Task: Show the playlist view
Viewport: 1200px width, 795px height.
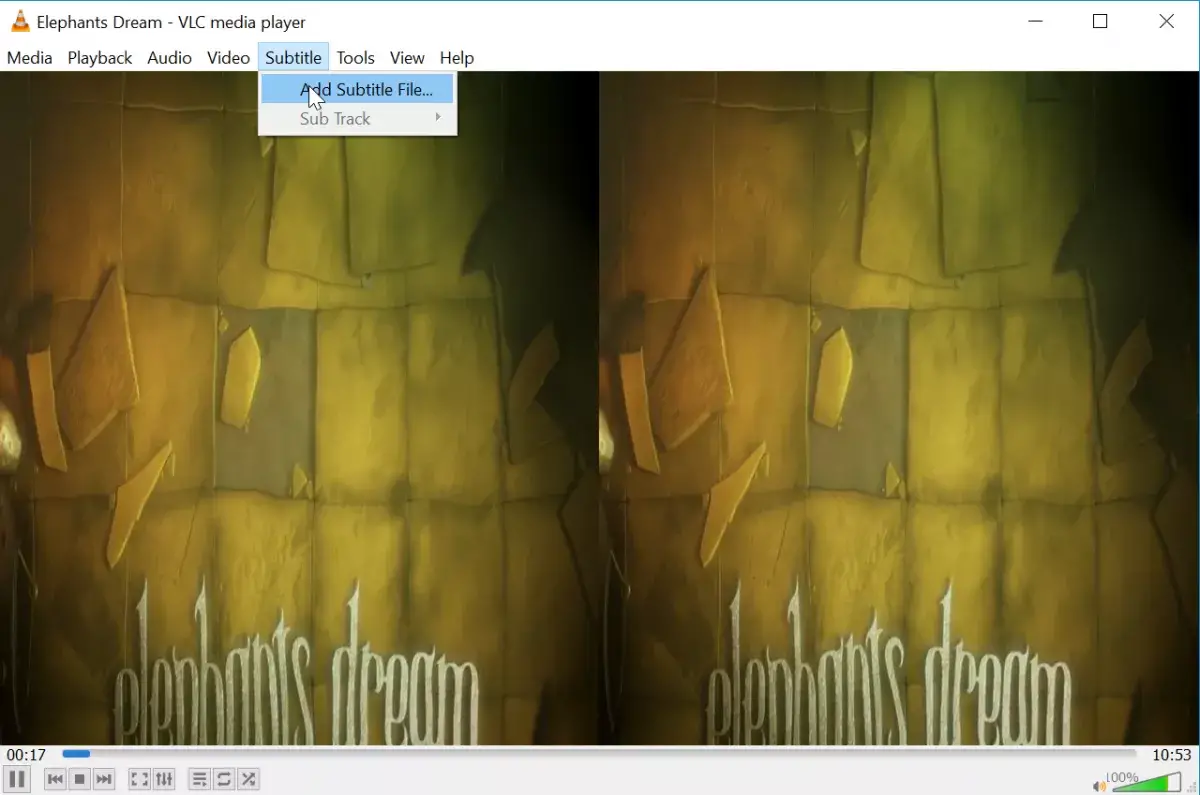Action: coord(200,779)
